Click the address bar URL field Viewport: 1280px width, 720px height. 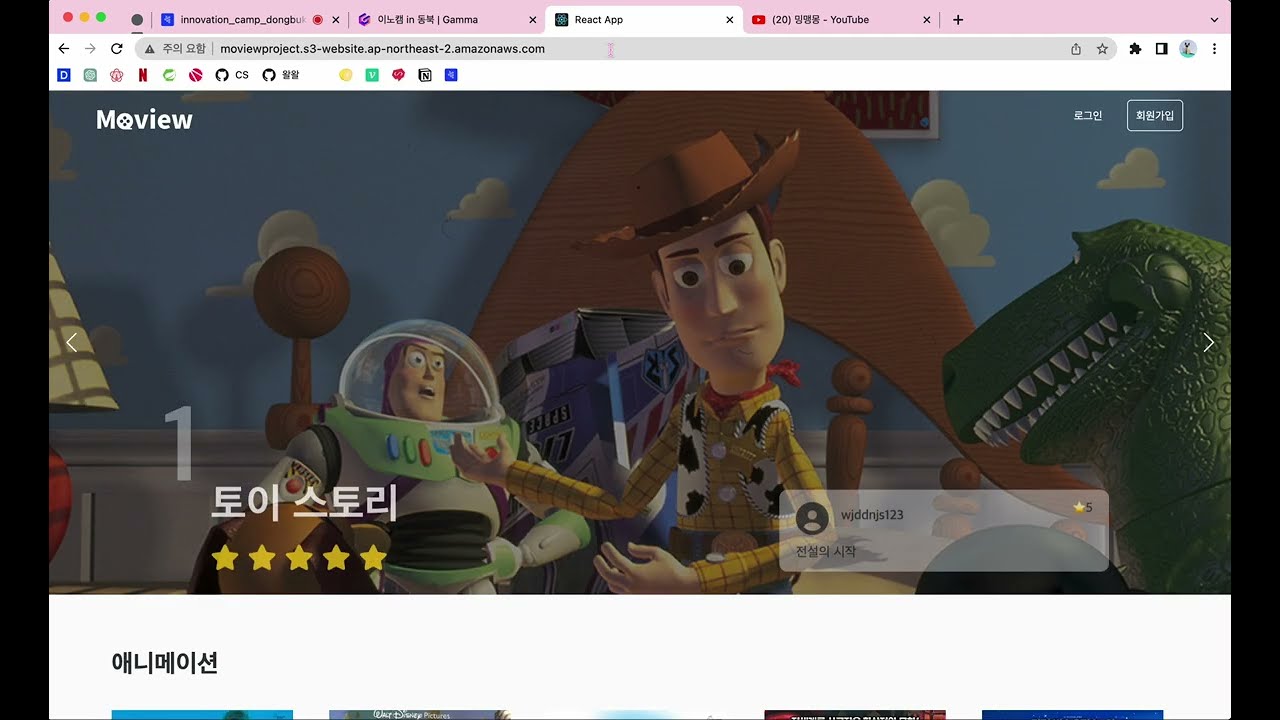tap(628, 48)
